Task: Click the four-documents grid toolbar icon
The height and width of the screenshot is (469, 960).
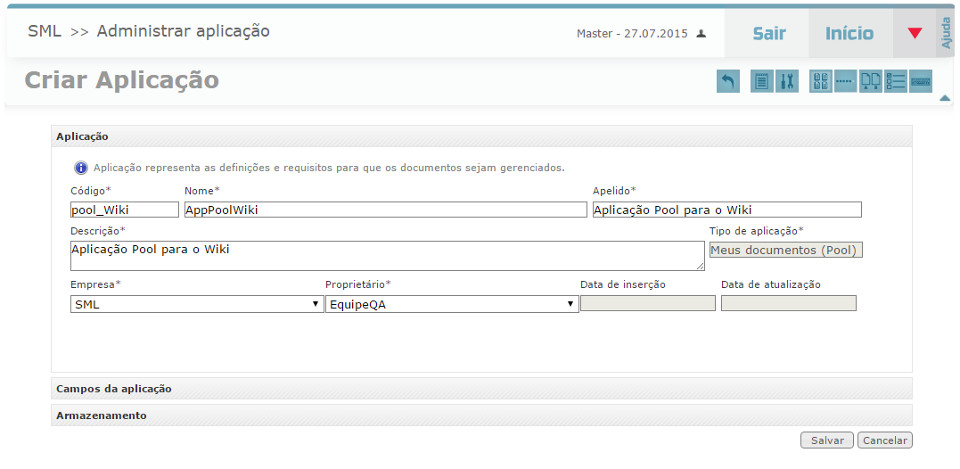Action: [820, 82]
